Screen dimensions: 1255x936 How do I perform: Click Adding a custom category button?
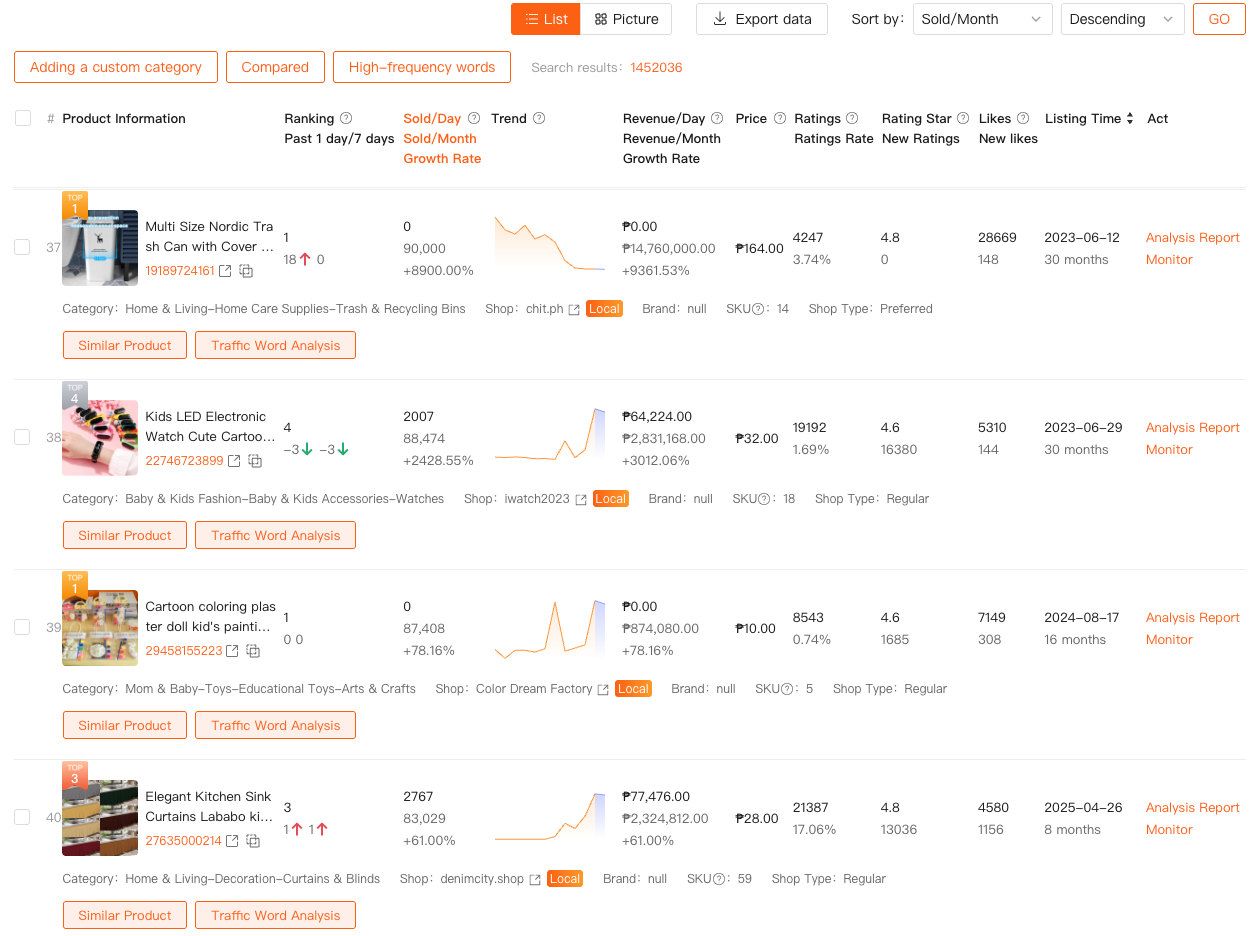116,67
